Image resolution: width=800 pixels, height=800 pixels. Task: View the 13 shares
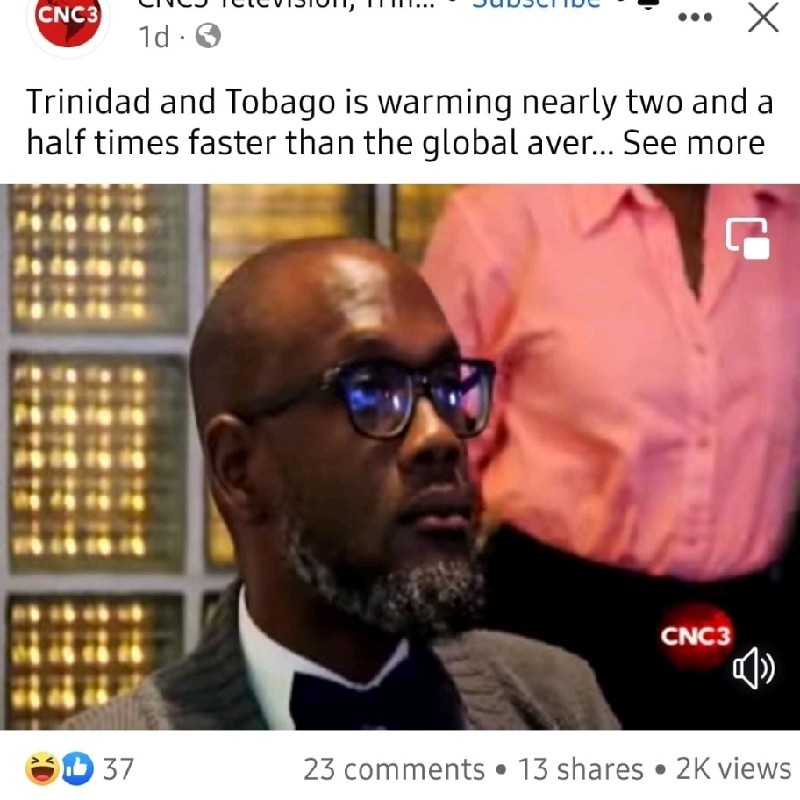click(581, 769)
